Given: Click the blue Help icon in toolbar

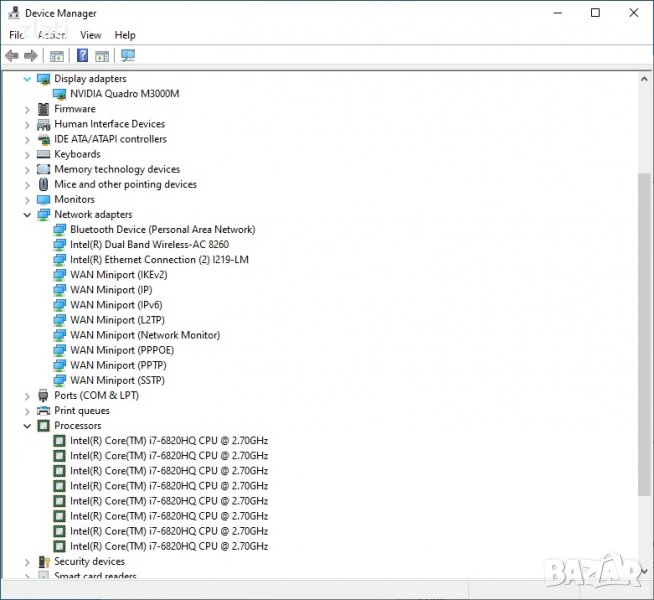Looking at the screenshot, I should click(x=83, y=56).
